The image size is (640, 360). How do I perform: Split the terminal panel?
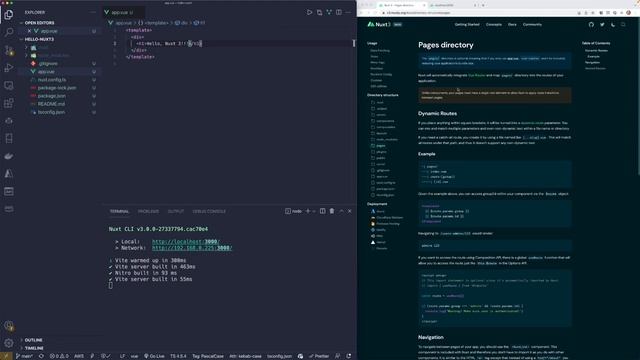tap(322, 211)
